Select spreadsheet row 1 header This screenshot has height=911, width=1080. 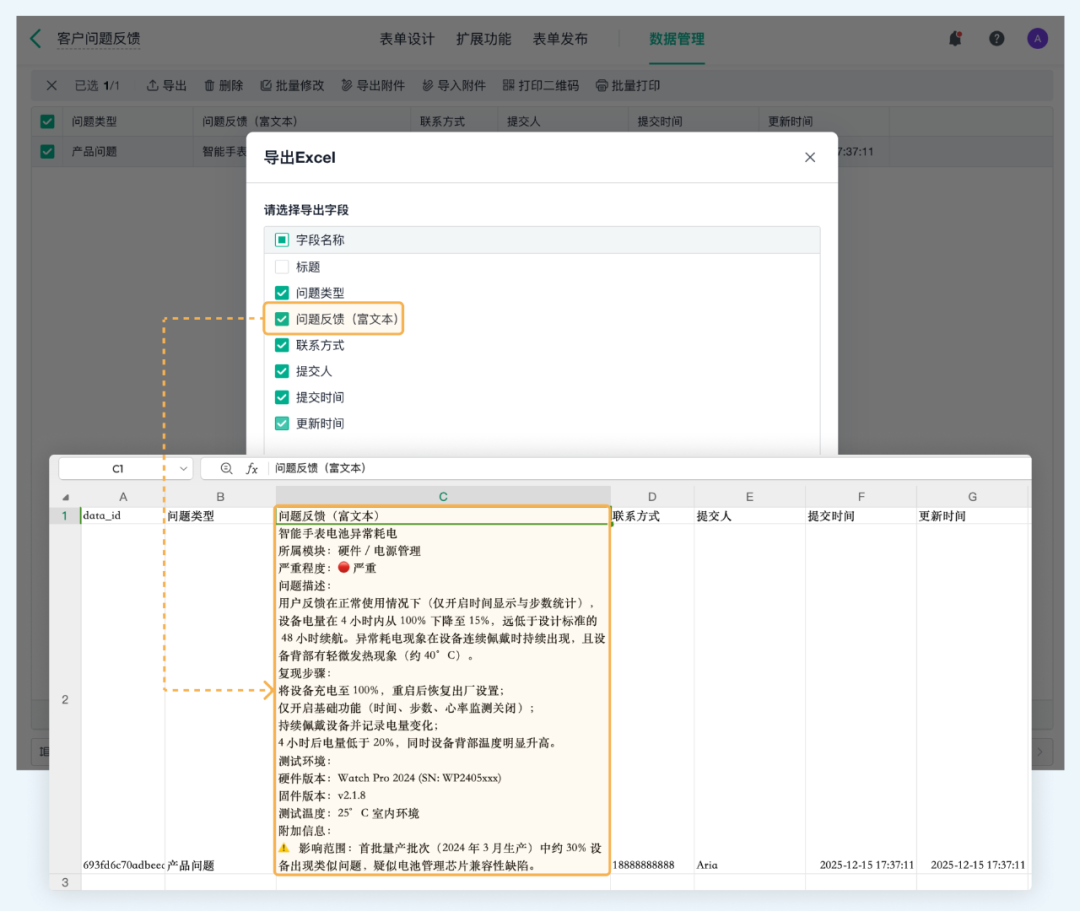[65, 516]
